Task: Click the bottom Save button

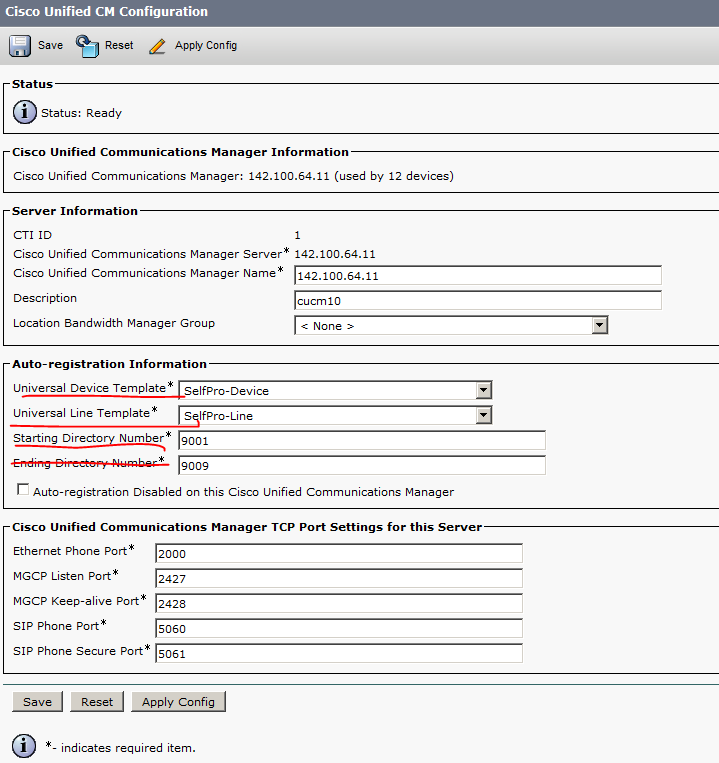Action: 37,702
